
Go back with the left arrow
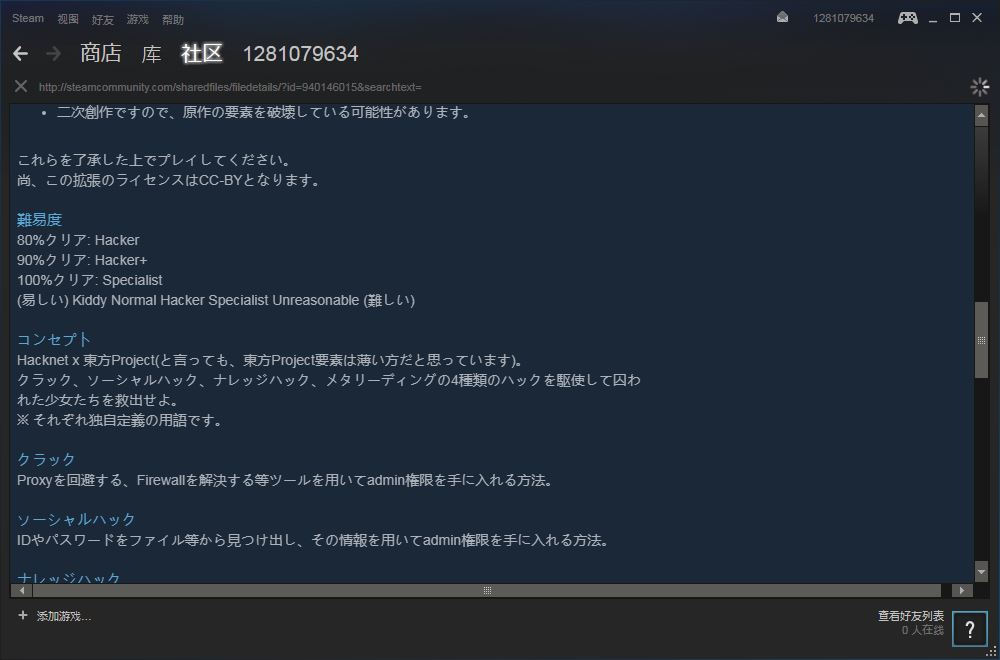point(20,54)
